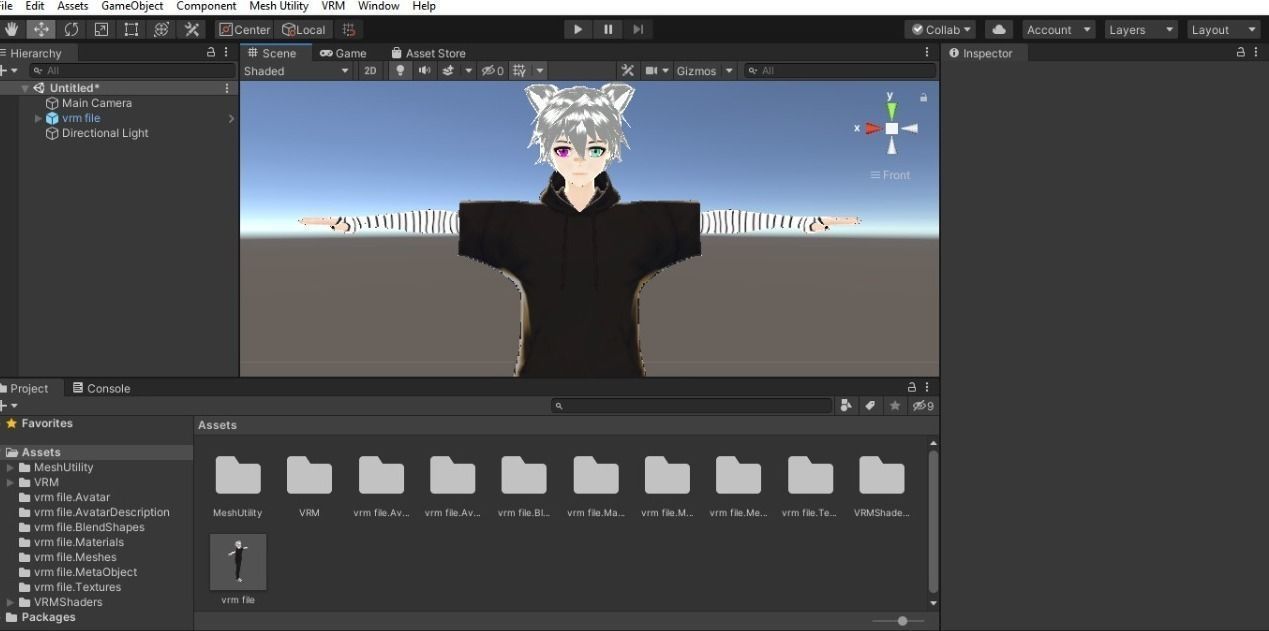Select the Move tool
This screenshot has width=1269, height=631.
click(x=41, y=30)
